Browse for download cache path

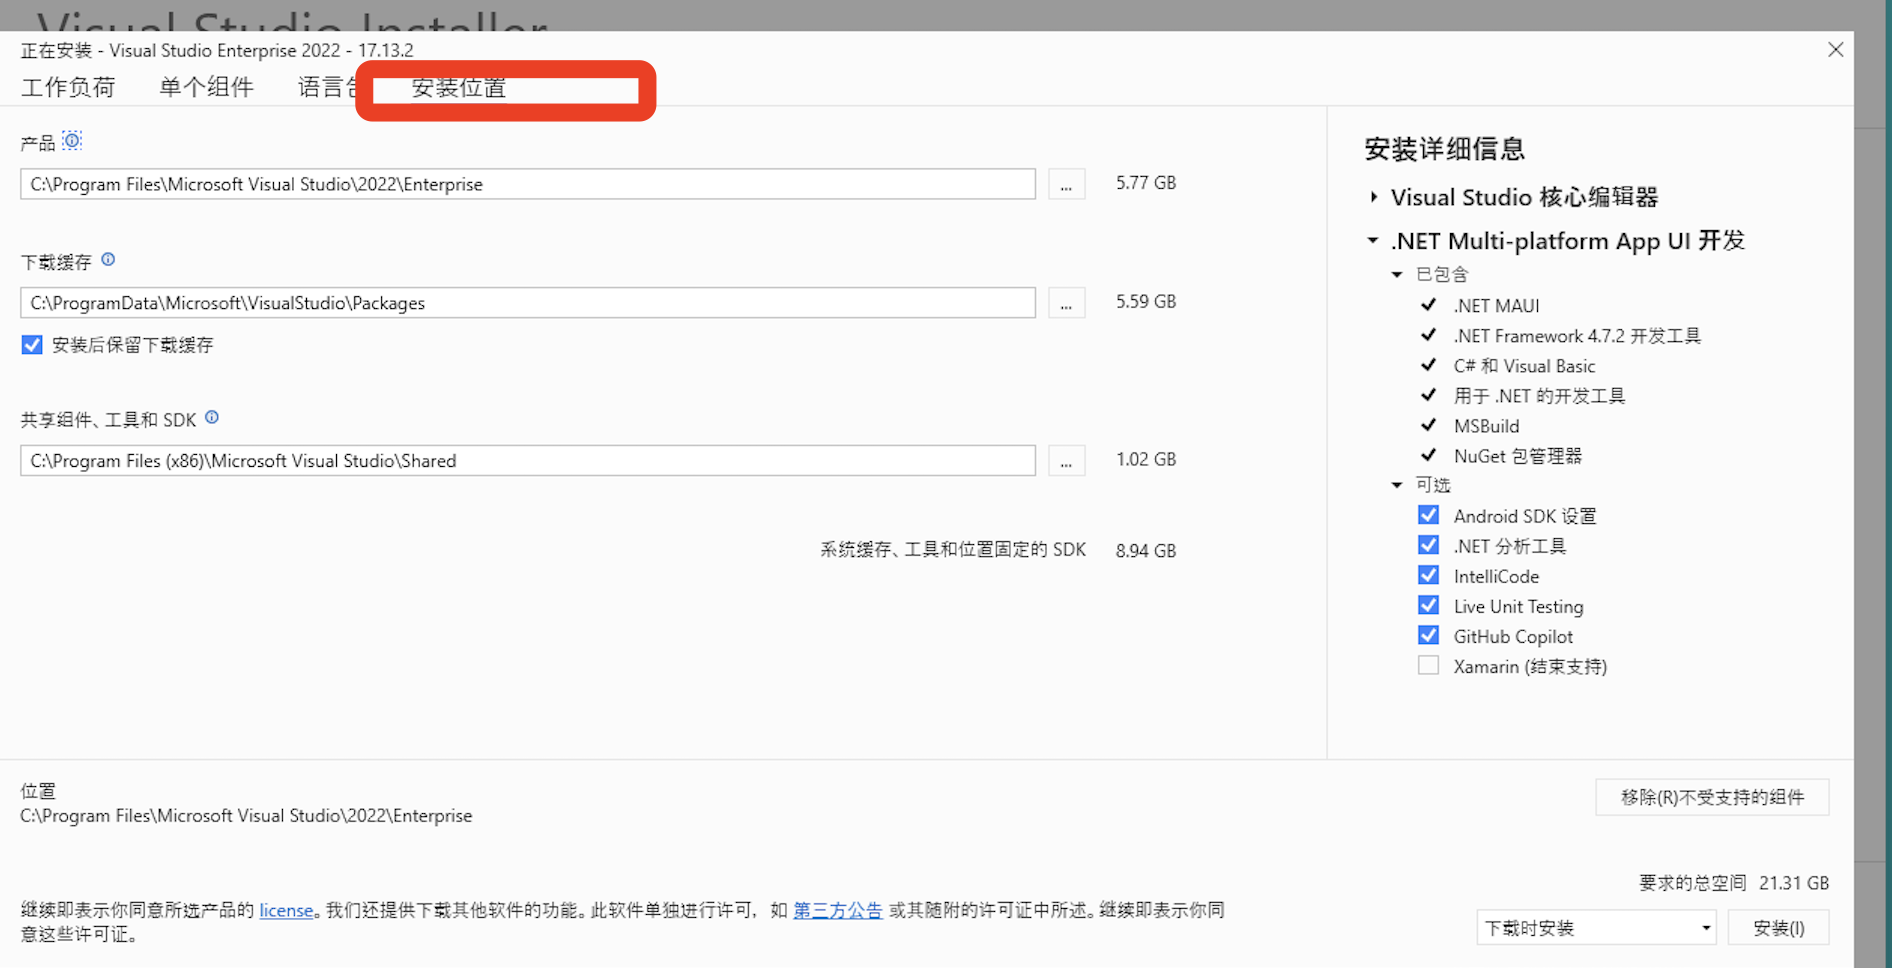click(x=1066, y=303)
